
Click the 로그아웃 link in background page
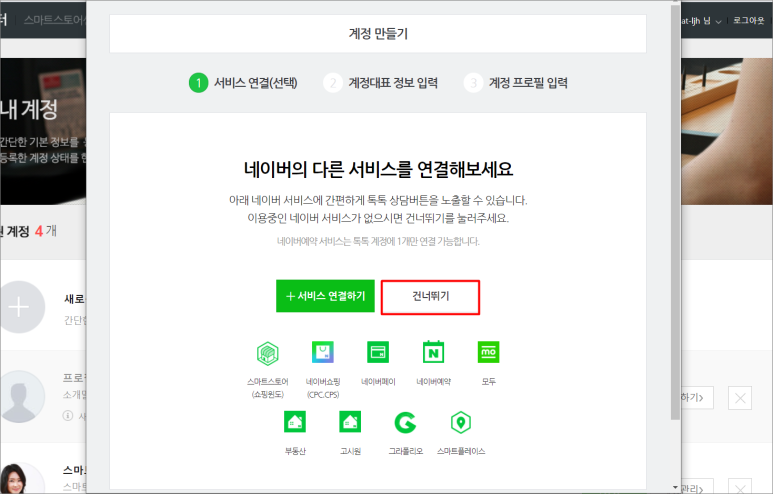(x=748, y=20)
